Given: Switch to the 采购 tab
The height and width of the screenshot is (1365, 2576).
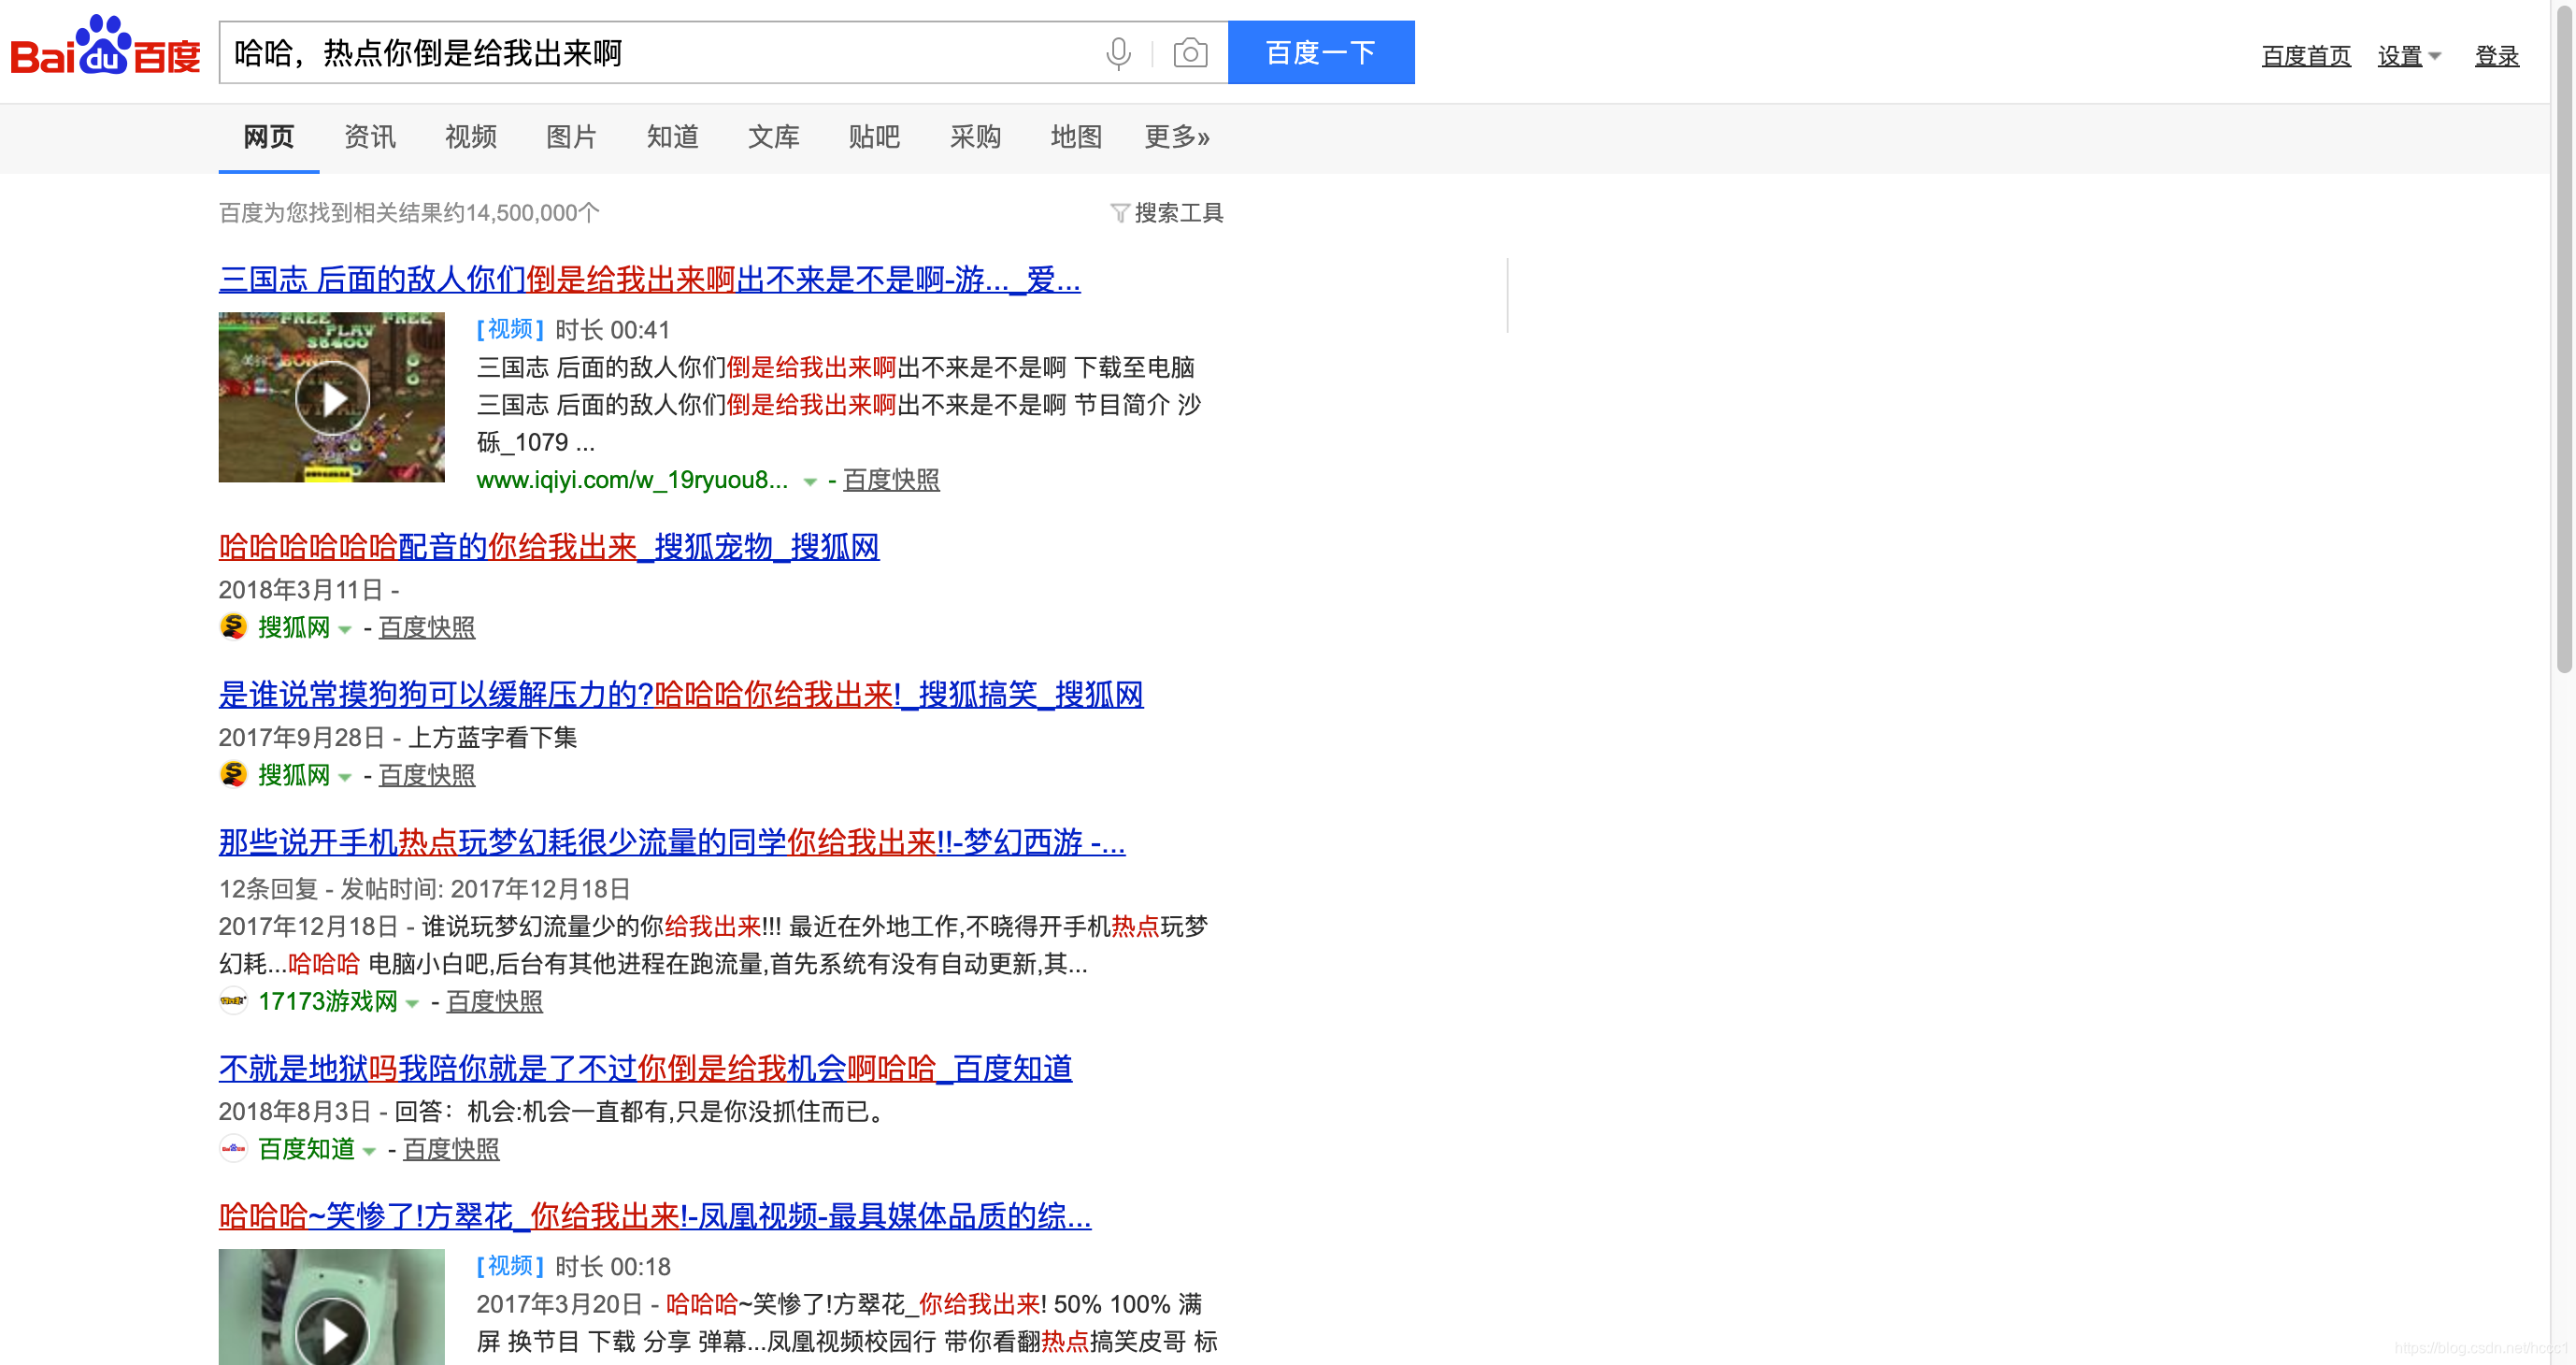Looking at the screenshot, I should (976, 137).
